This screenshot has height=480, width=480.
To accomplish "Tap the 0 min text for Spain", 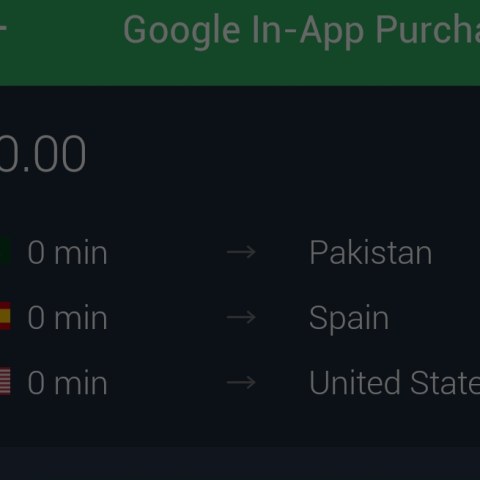I will click(x=67, y=318).
